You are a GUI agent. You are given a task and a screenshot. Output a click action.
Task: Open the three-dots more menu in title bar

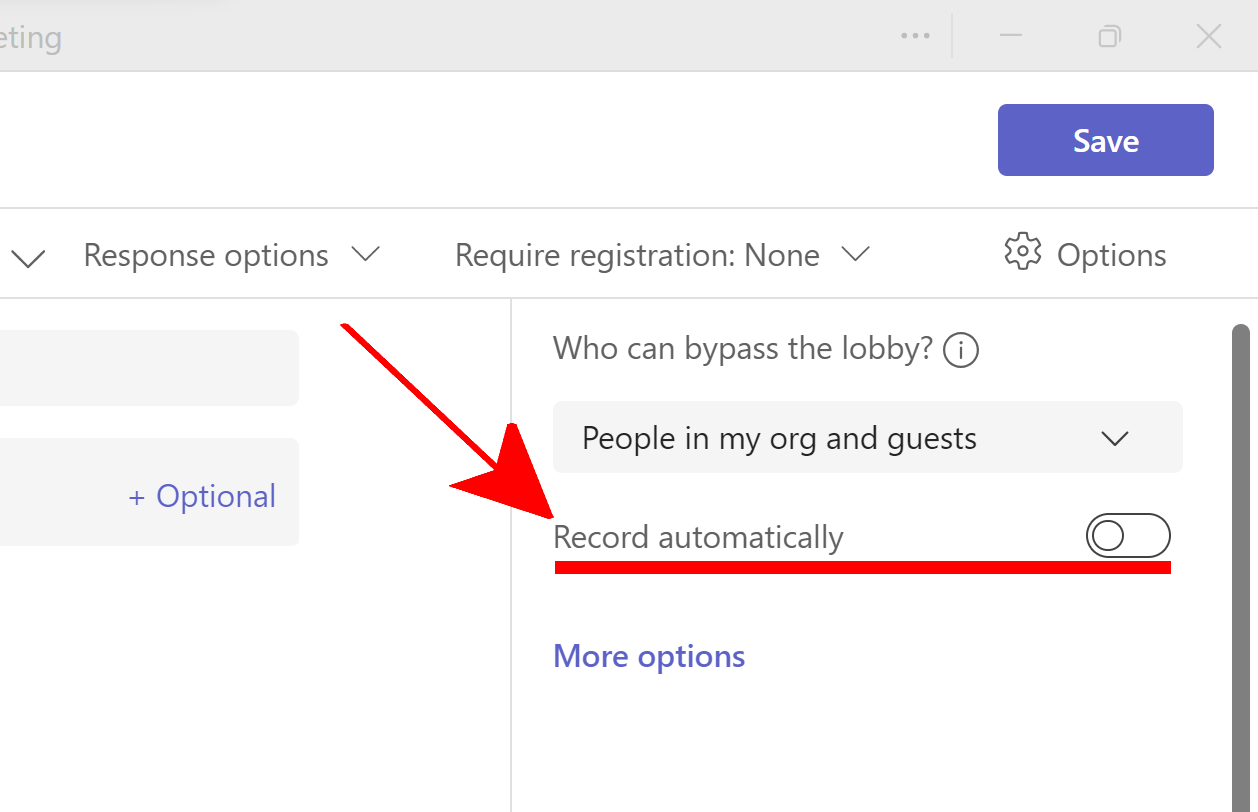pyautogui.click(x=915, y=36)
